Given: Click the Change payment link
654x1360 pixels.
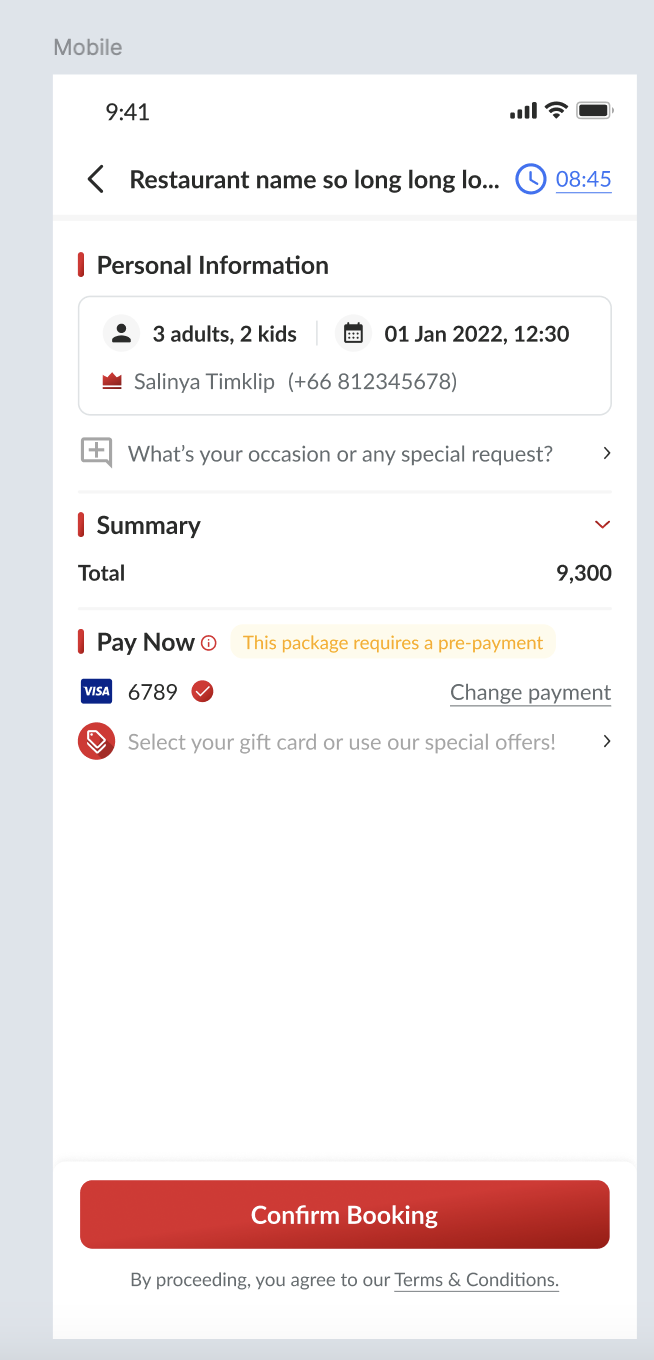Looking at the screenshot, I should click(530, 692).
